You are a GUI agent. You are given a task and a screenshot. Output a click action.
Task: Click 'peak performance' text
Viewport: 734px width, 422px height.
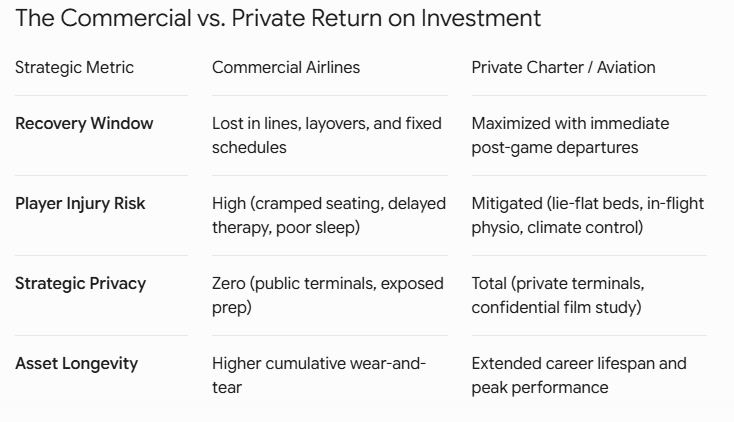(x=540, y=388)
